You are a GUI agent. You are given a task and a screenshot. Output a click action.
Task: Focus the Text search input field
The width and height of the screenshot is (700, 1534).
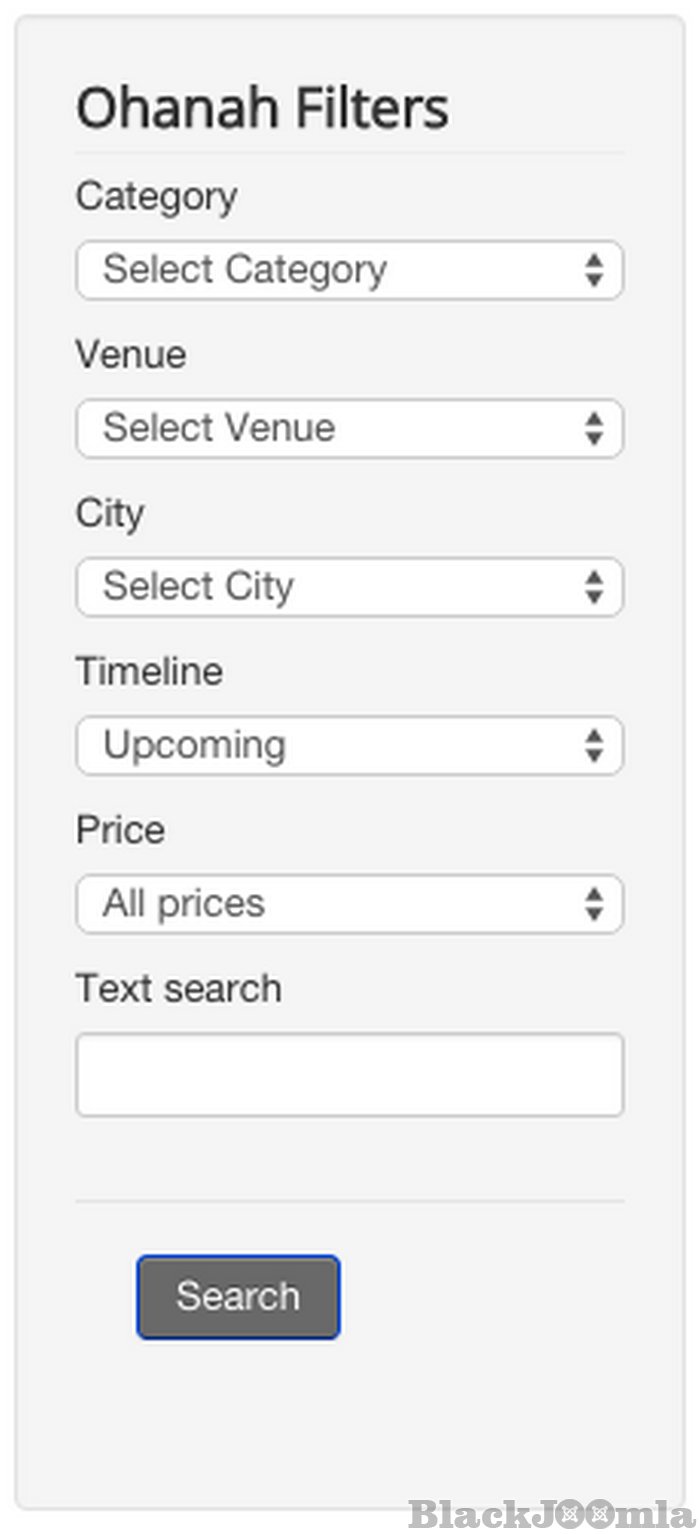[x=349, y=1075]
